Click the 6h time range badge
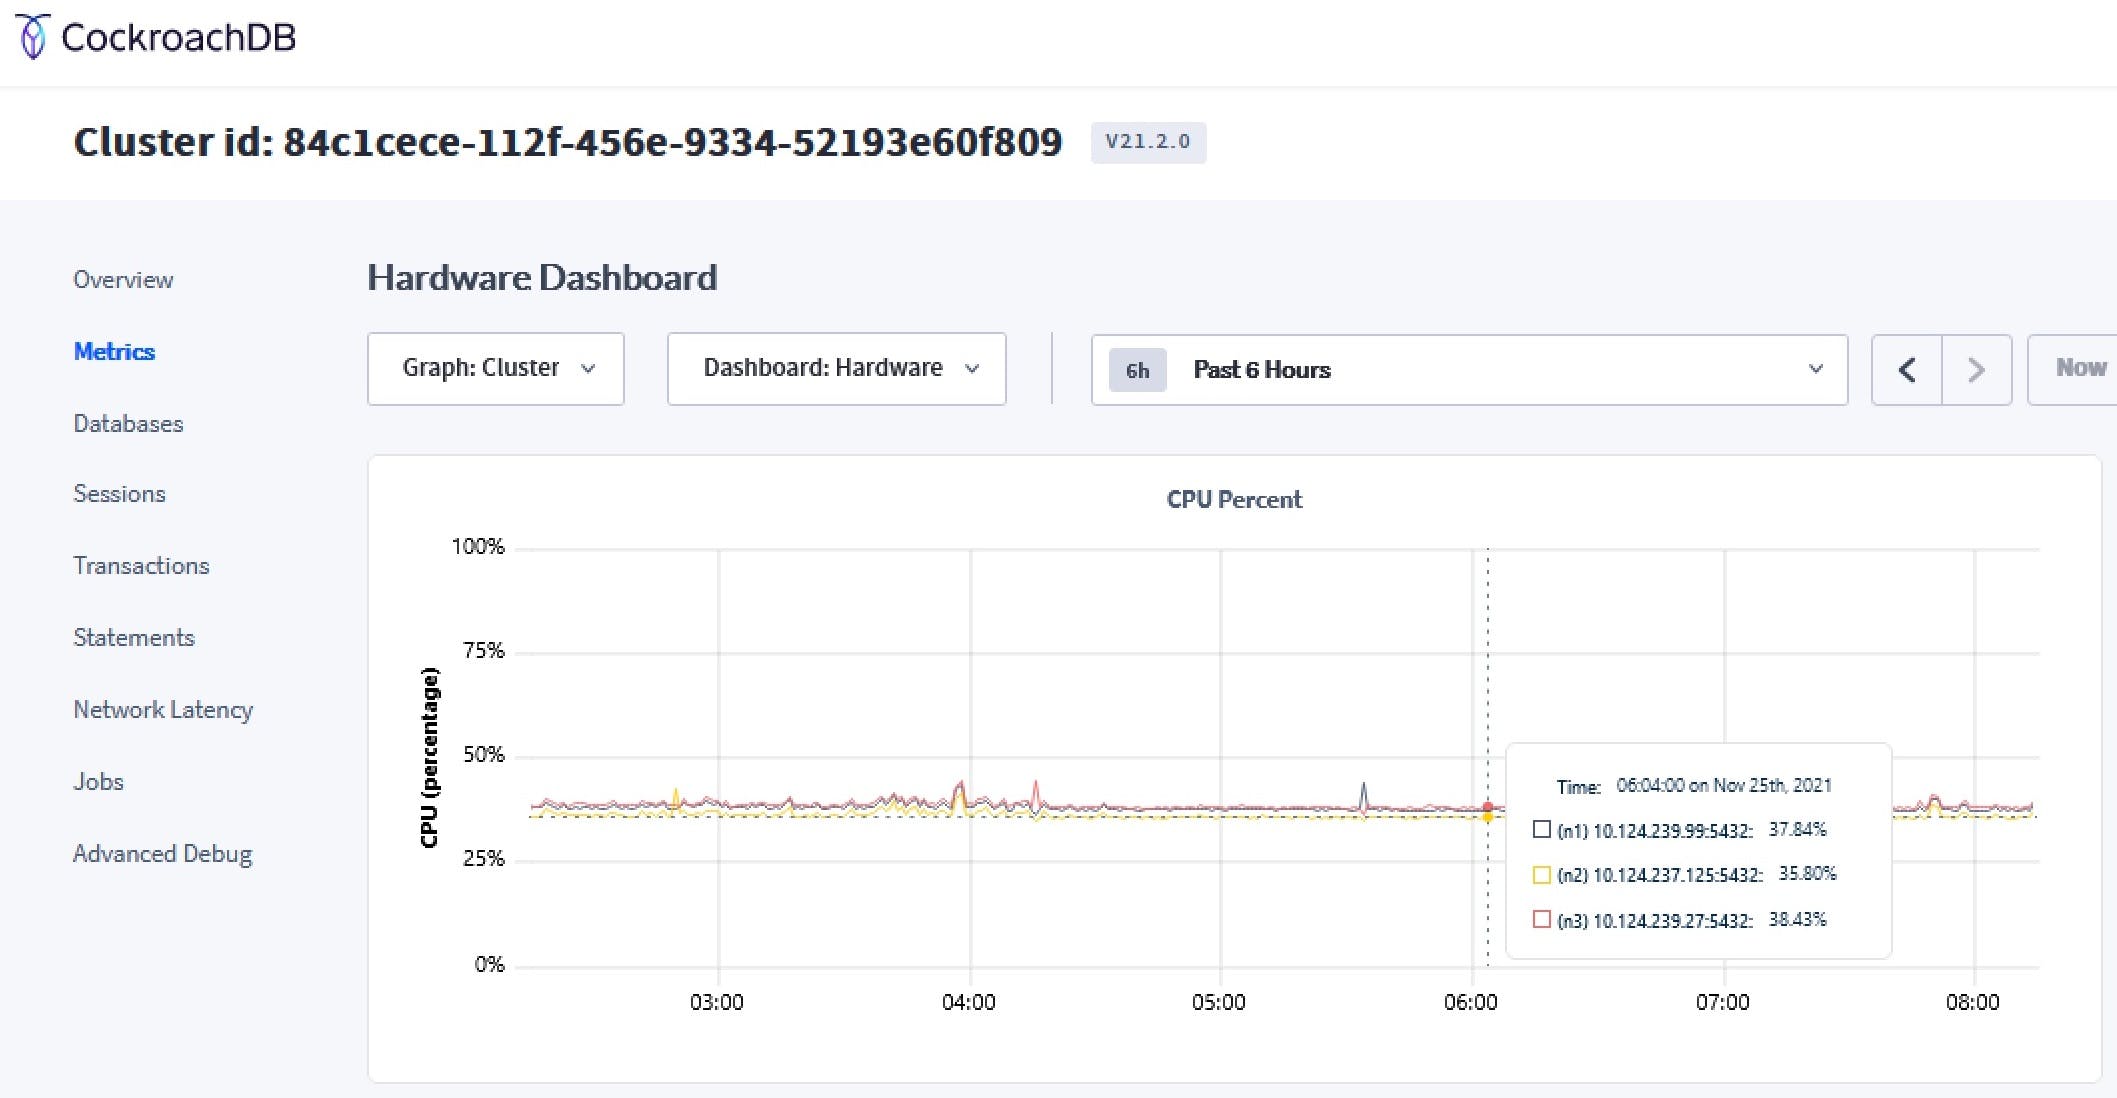The width and height of the screenshot is (2117, 1098). click(x=1137, y=371)
